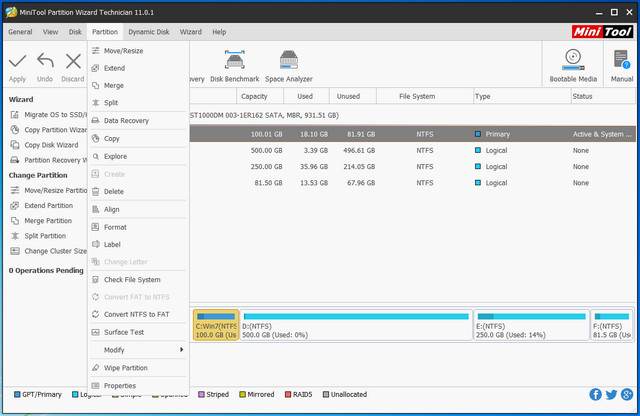
Task: Sort by the File System column header
Action: pos(424,96)
